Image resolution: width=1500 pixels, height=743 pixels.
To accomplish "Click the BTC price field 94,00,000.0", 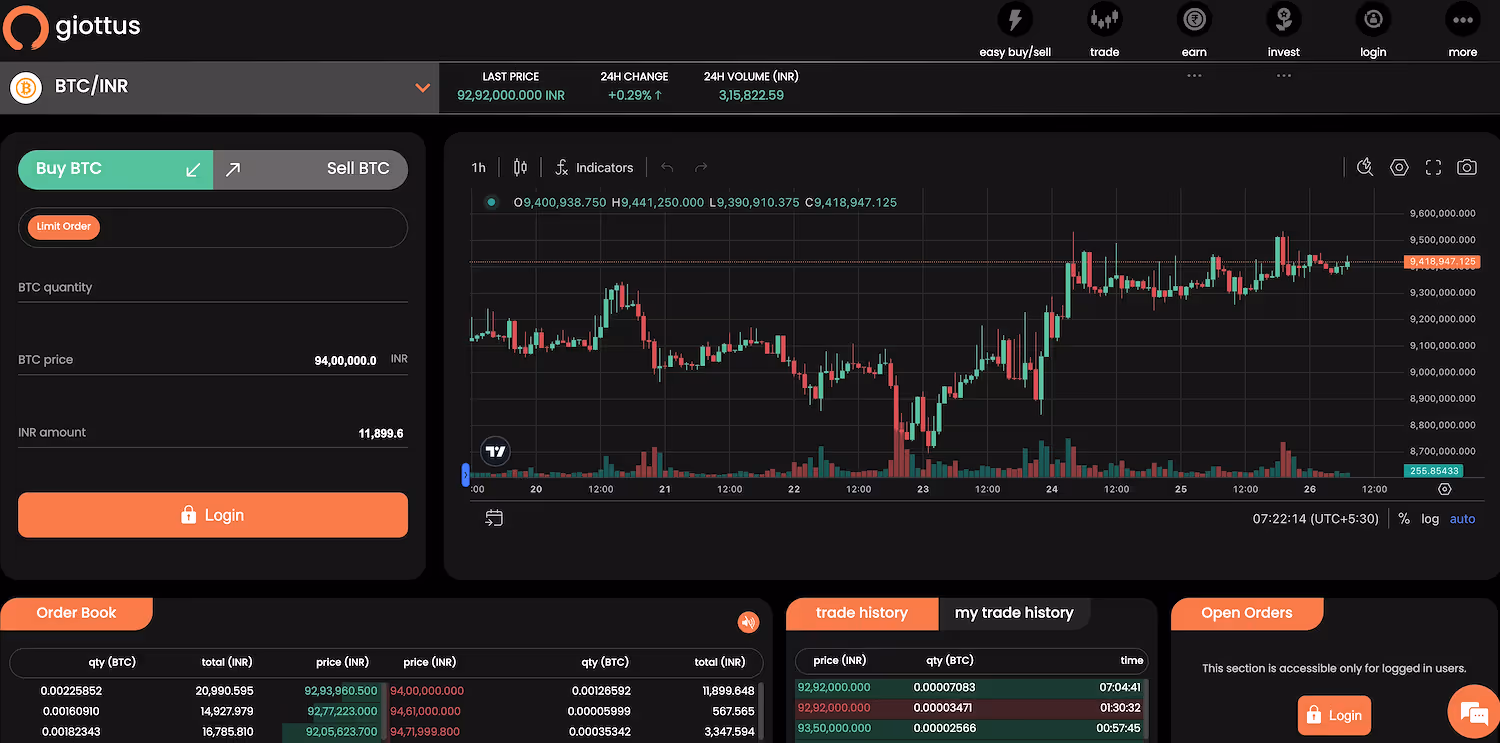I will (213, 360).
